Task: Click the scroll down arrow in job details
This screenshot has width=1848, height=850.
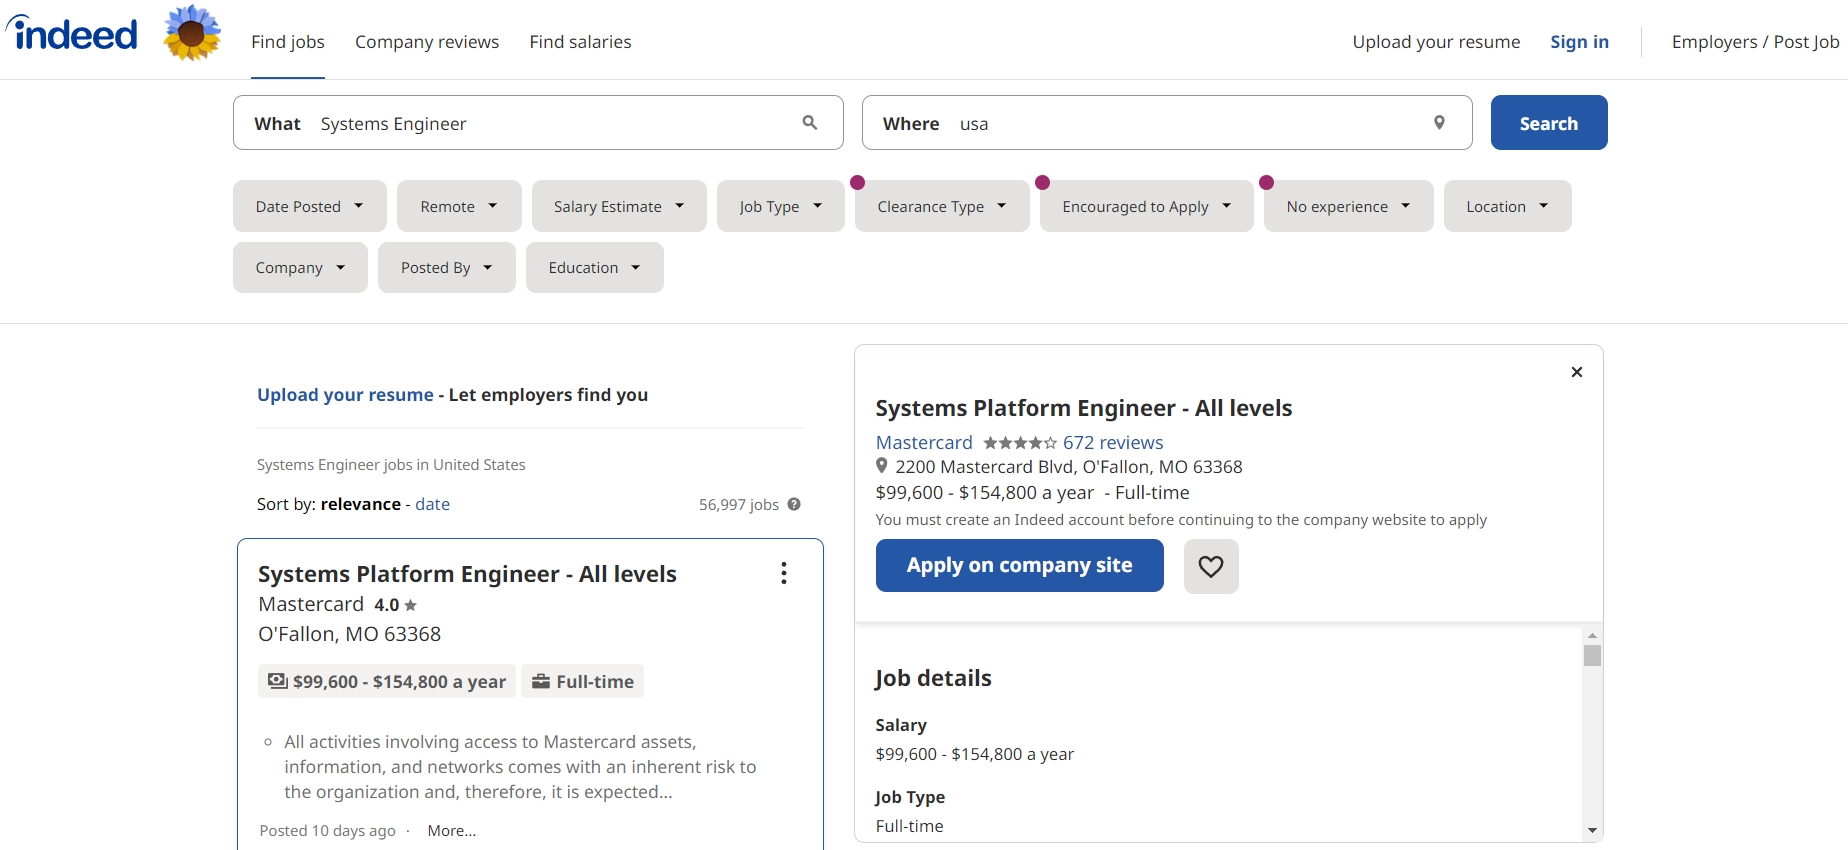Action: (x=1593, y=831)
